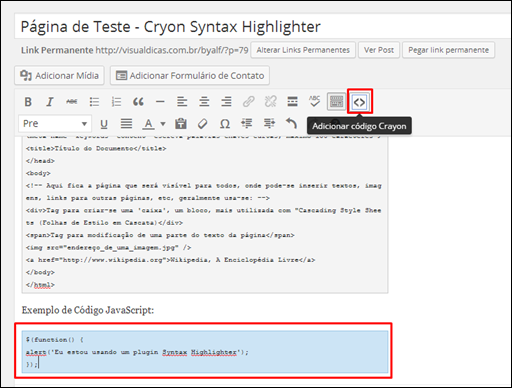Screen dimensions: 512x388
Task: Center-align the text
Action: [x=204, y=102]
